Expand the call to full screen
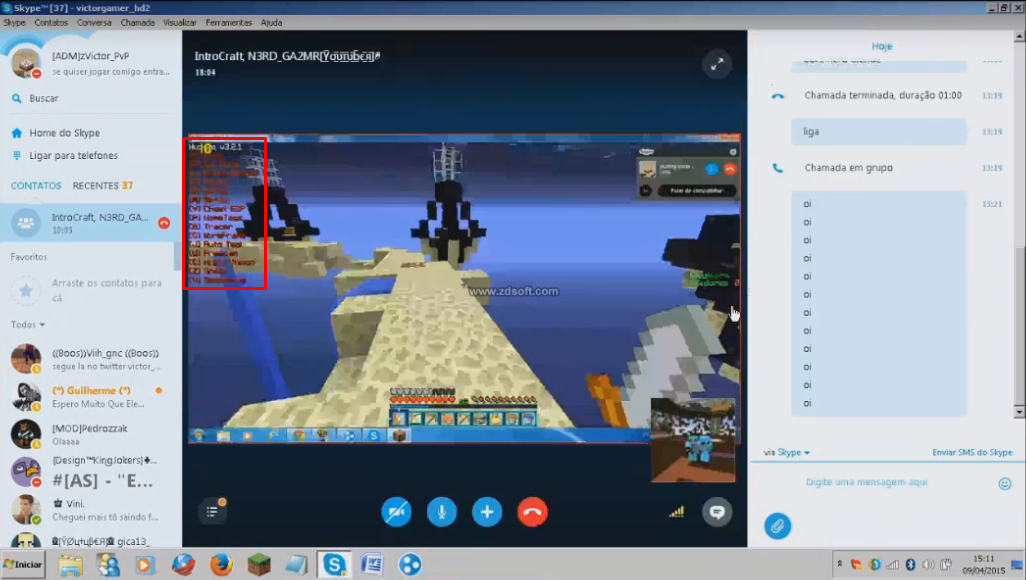 pyautogui.click(x=717, y=64)
